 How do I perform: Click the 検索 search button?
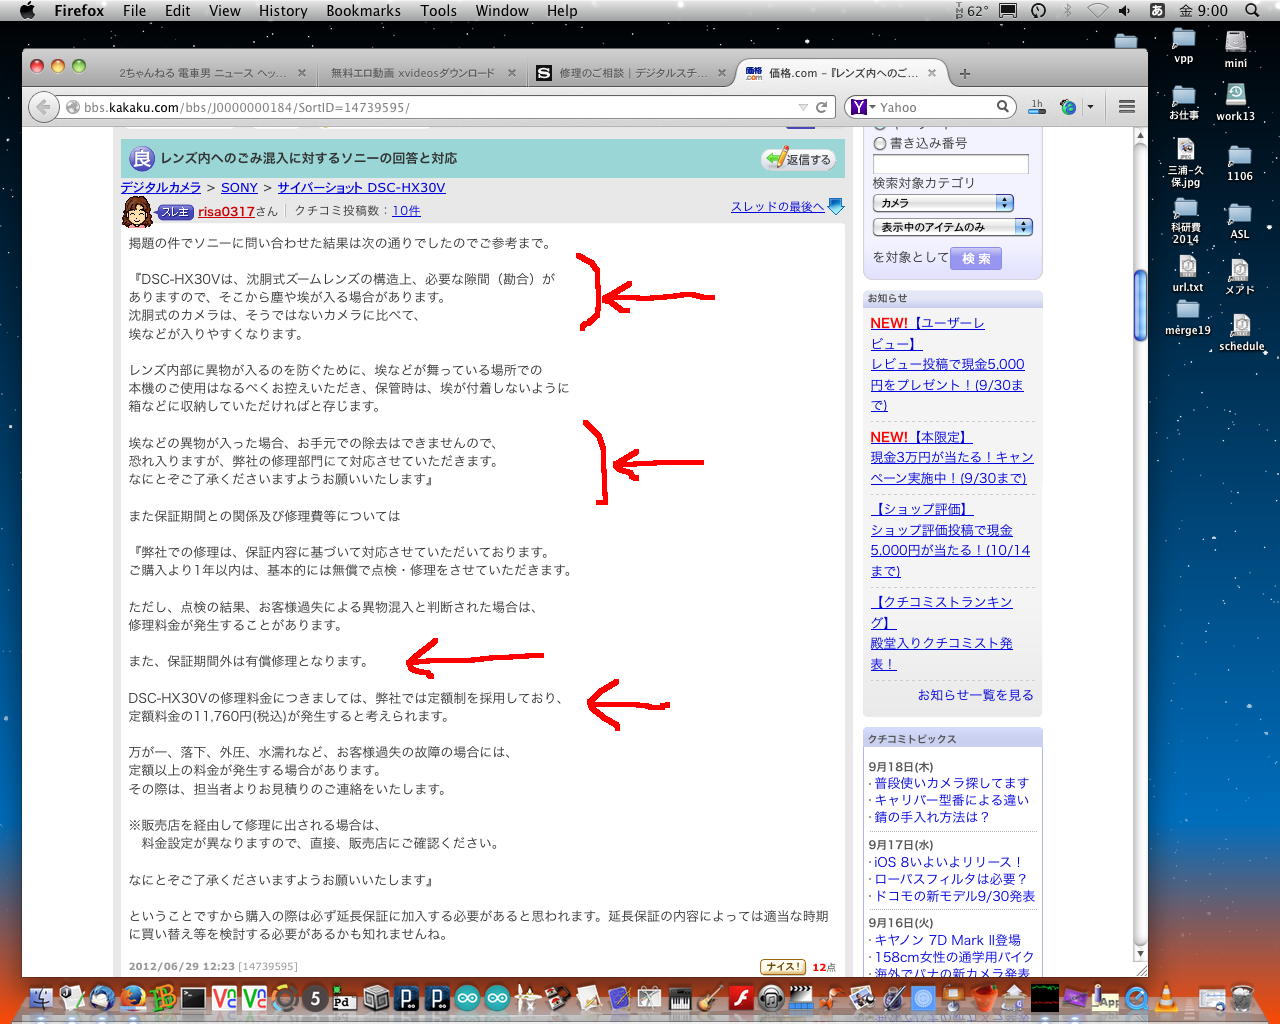(x=976, y=258)
